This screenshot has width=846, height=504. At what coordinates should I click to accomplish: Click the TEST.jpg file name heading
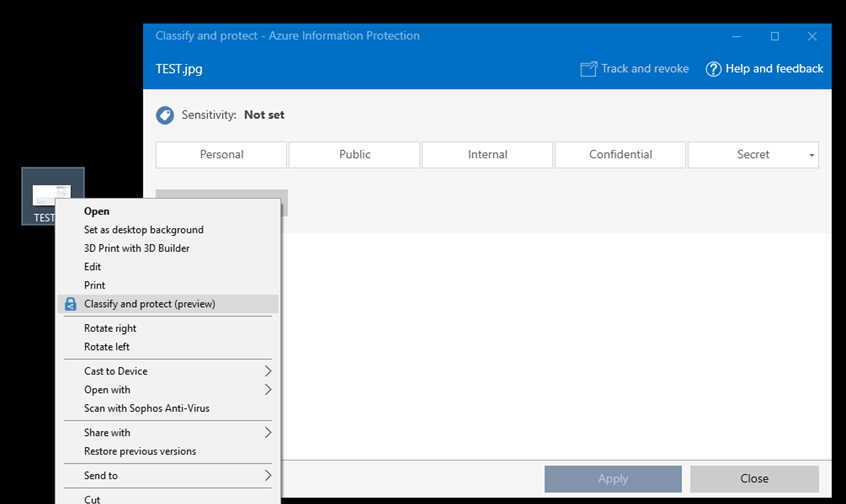(179, 69)
